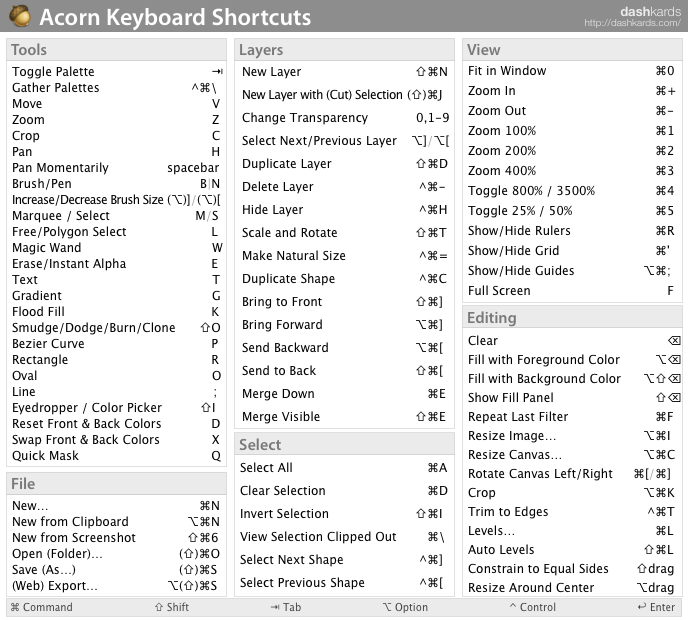The width and height of the screenshot is (688, 620).
Task: Click Show/Hide Rulers entry
Action: tap(571, 230)
